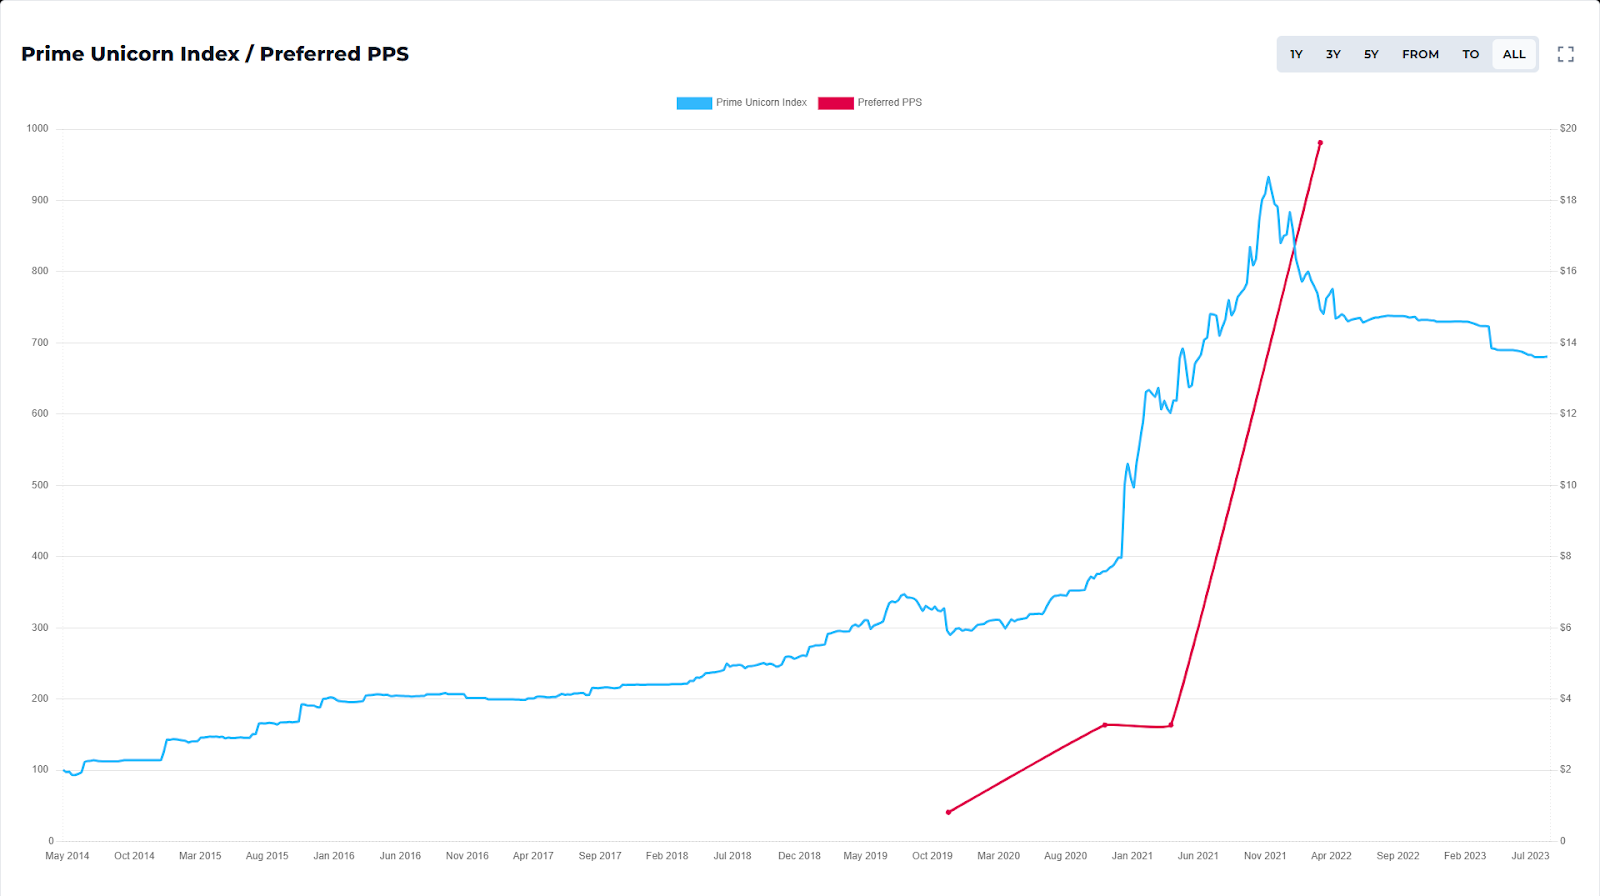The image size is (1600, 896).
Task: Click the $10 right axis value
Action: (1568, 485)
